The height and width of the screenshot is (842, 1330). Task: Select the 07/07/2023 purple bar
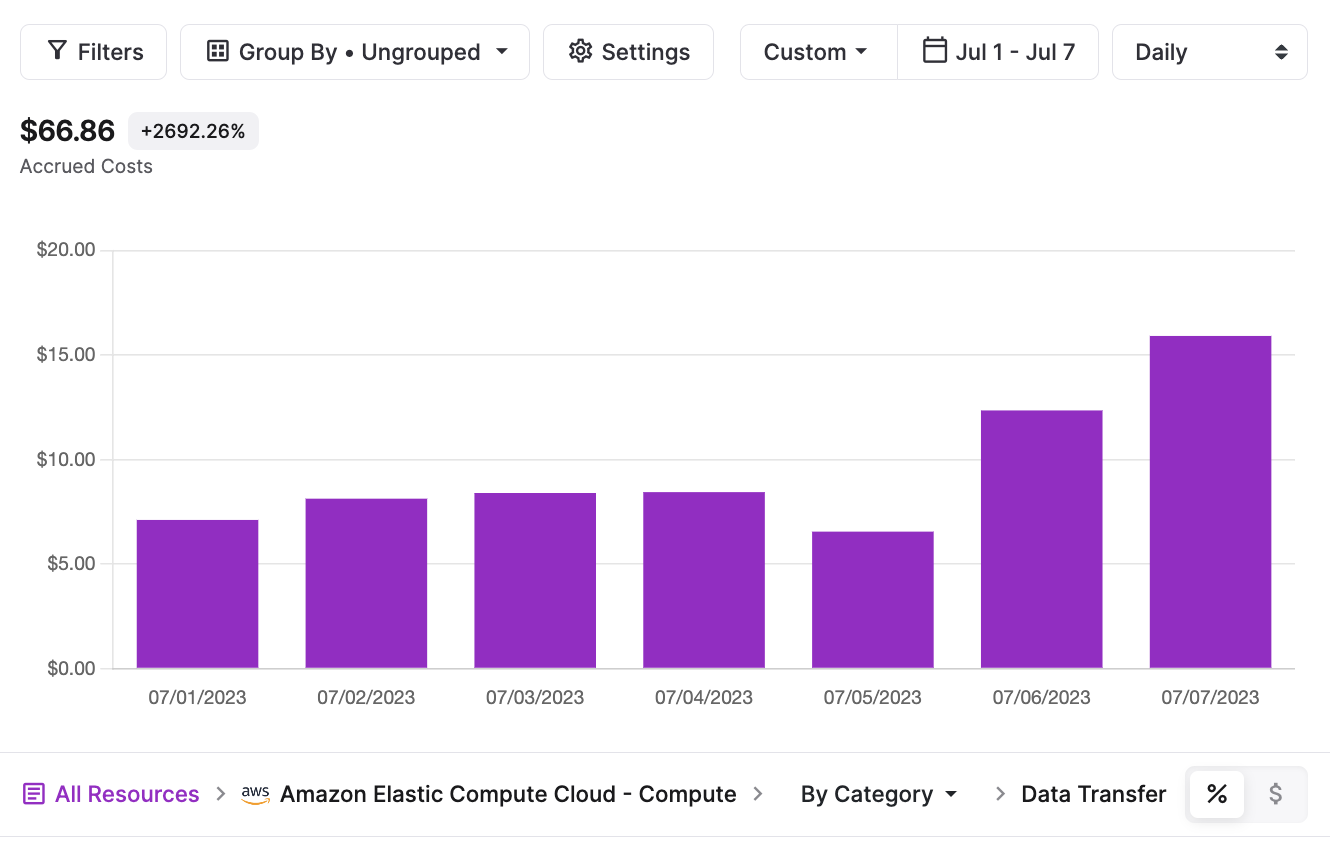pyautogui.click(x=1210, y=502)
